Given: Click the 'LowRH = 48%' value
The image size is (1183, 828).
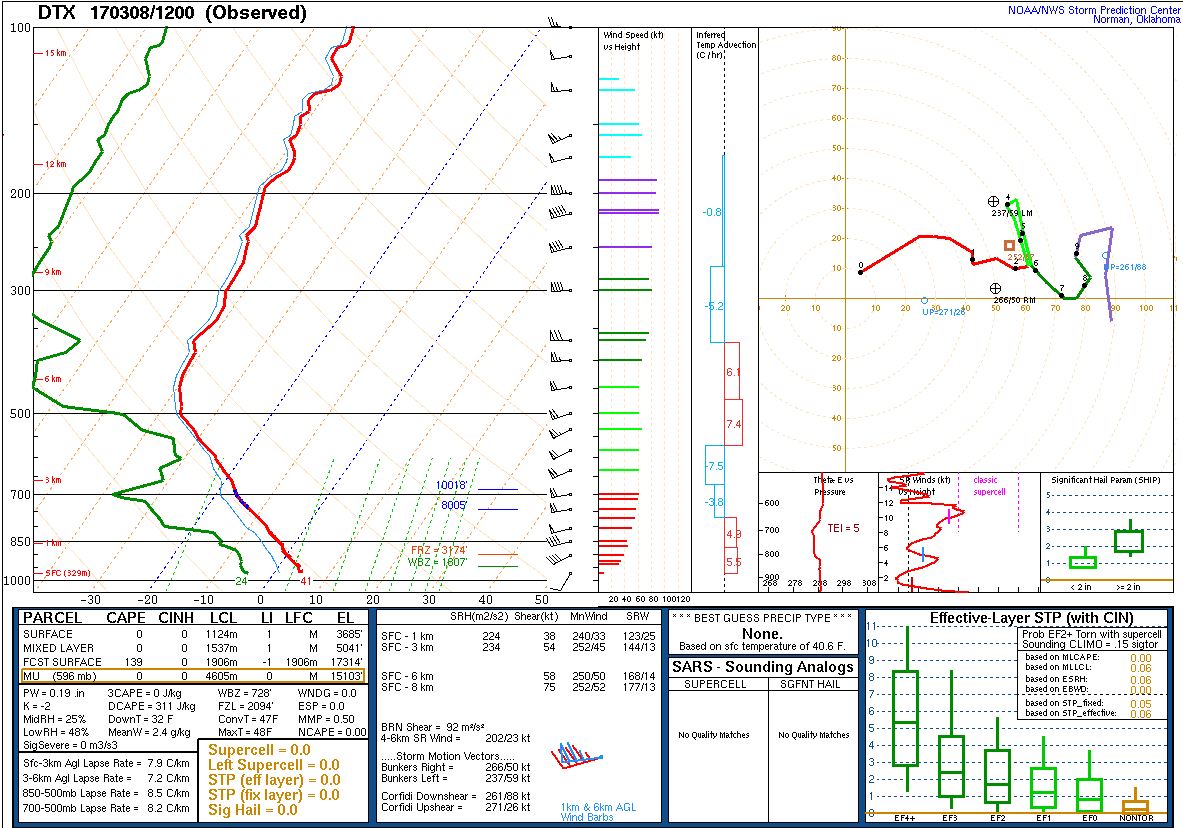Looking at the screenshot, I should [x=56, y=732].
